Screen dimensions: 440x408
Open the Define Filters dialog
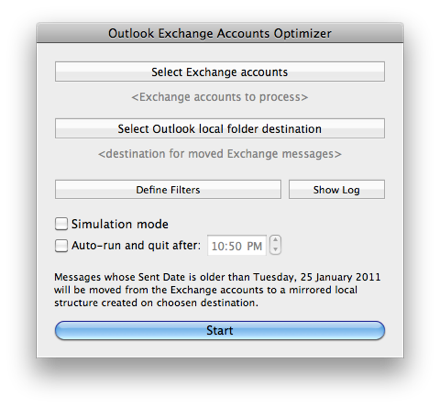(x=168, y=190)
